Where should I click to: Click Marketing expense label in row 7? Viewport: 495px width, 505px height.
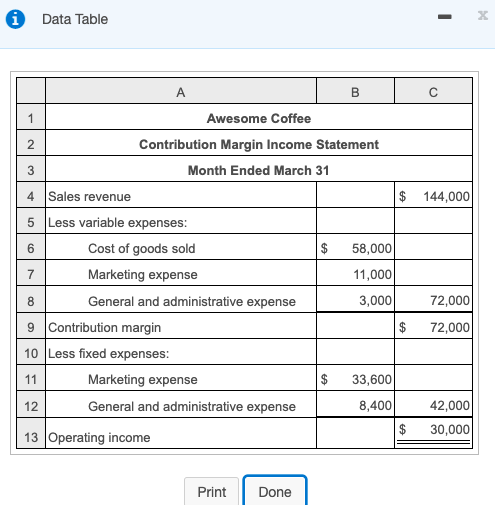pos(143,275)
